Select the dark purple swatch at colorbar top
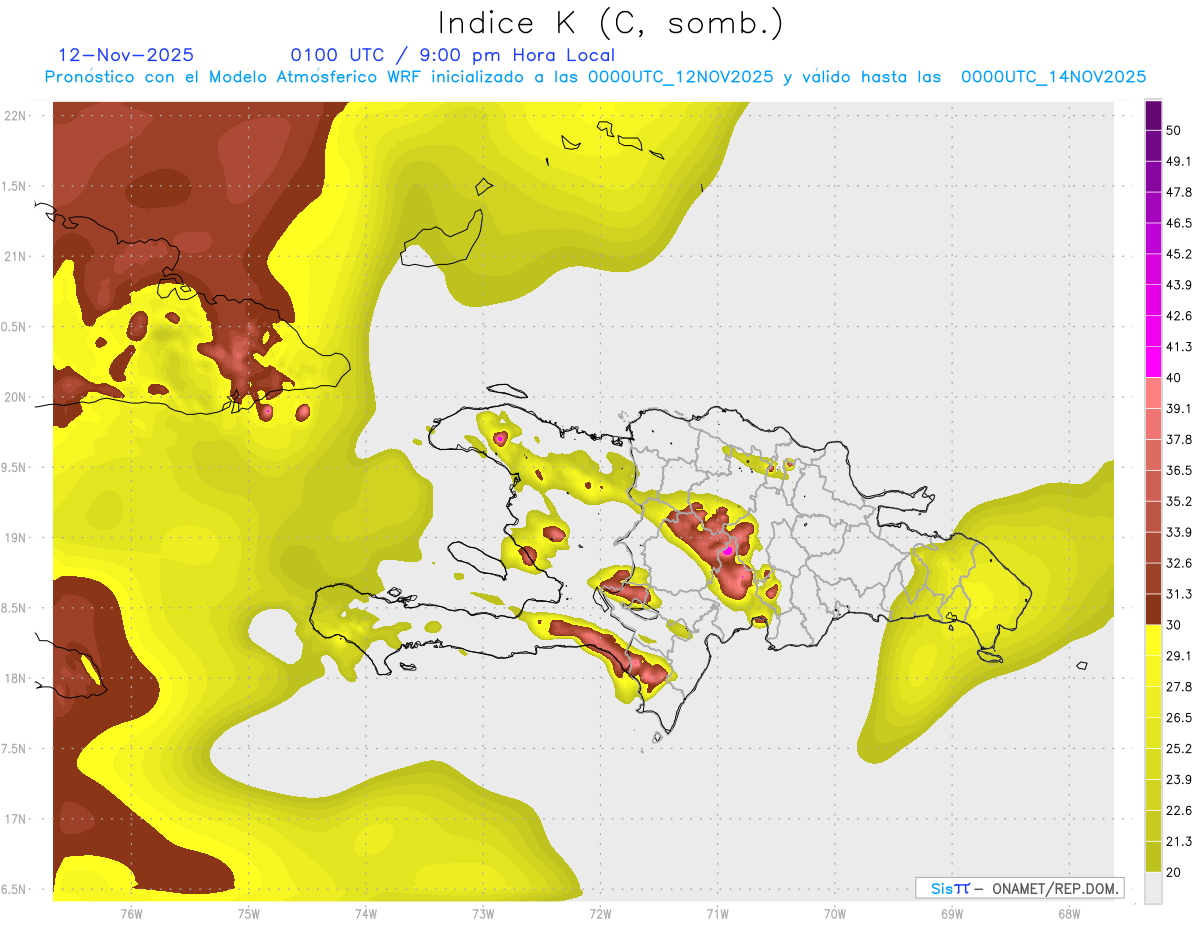 pos(1153,115)
